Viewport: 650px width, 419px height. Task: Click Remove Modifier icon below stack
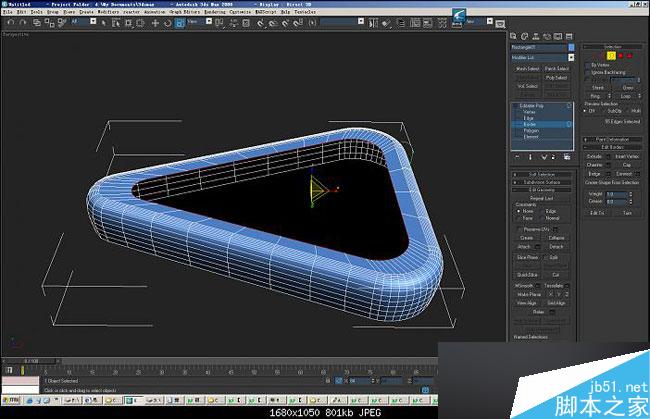[x=553, y=157]
